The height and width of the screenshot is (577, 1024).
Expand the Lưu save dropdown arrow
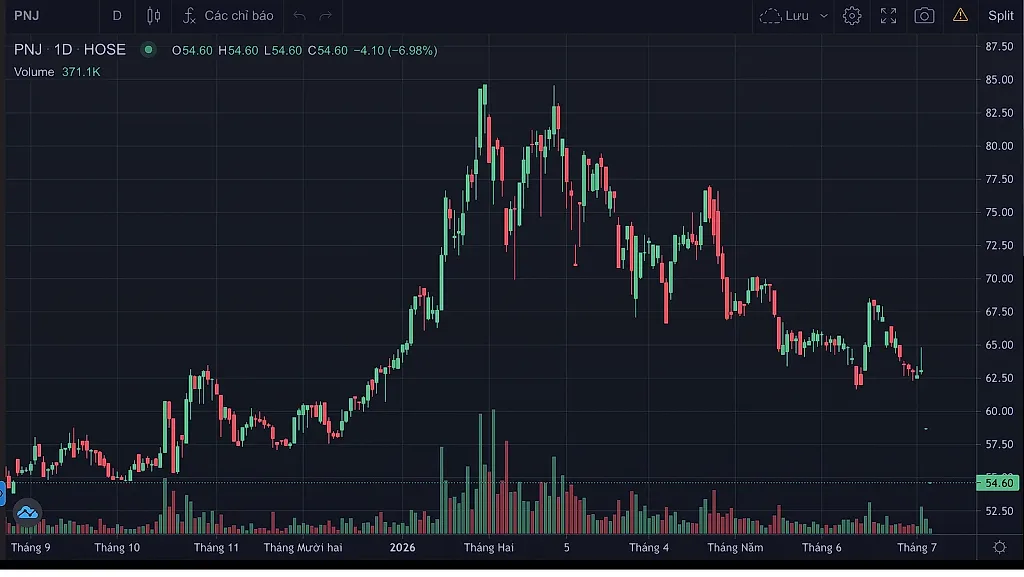click(x=824, y=16)
